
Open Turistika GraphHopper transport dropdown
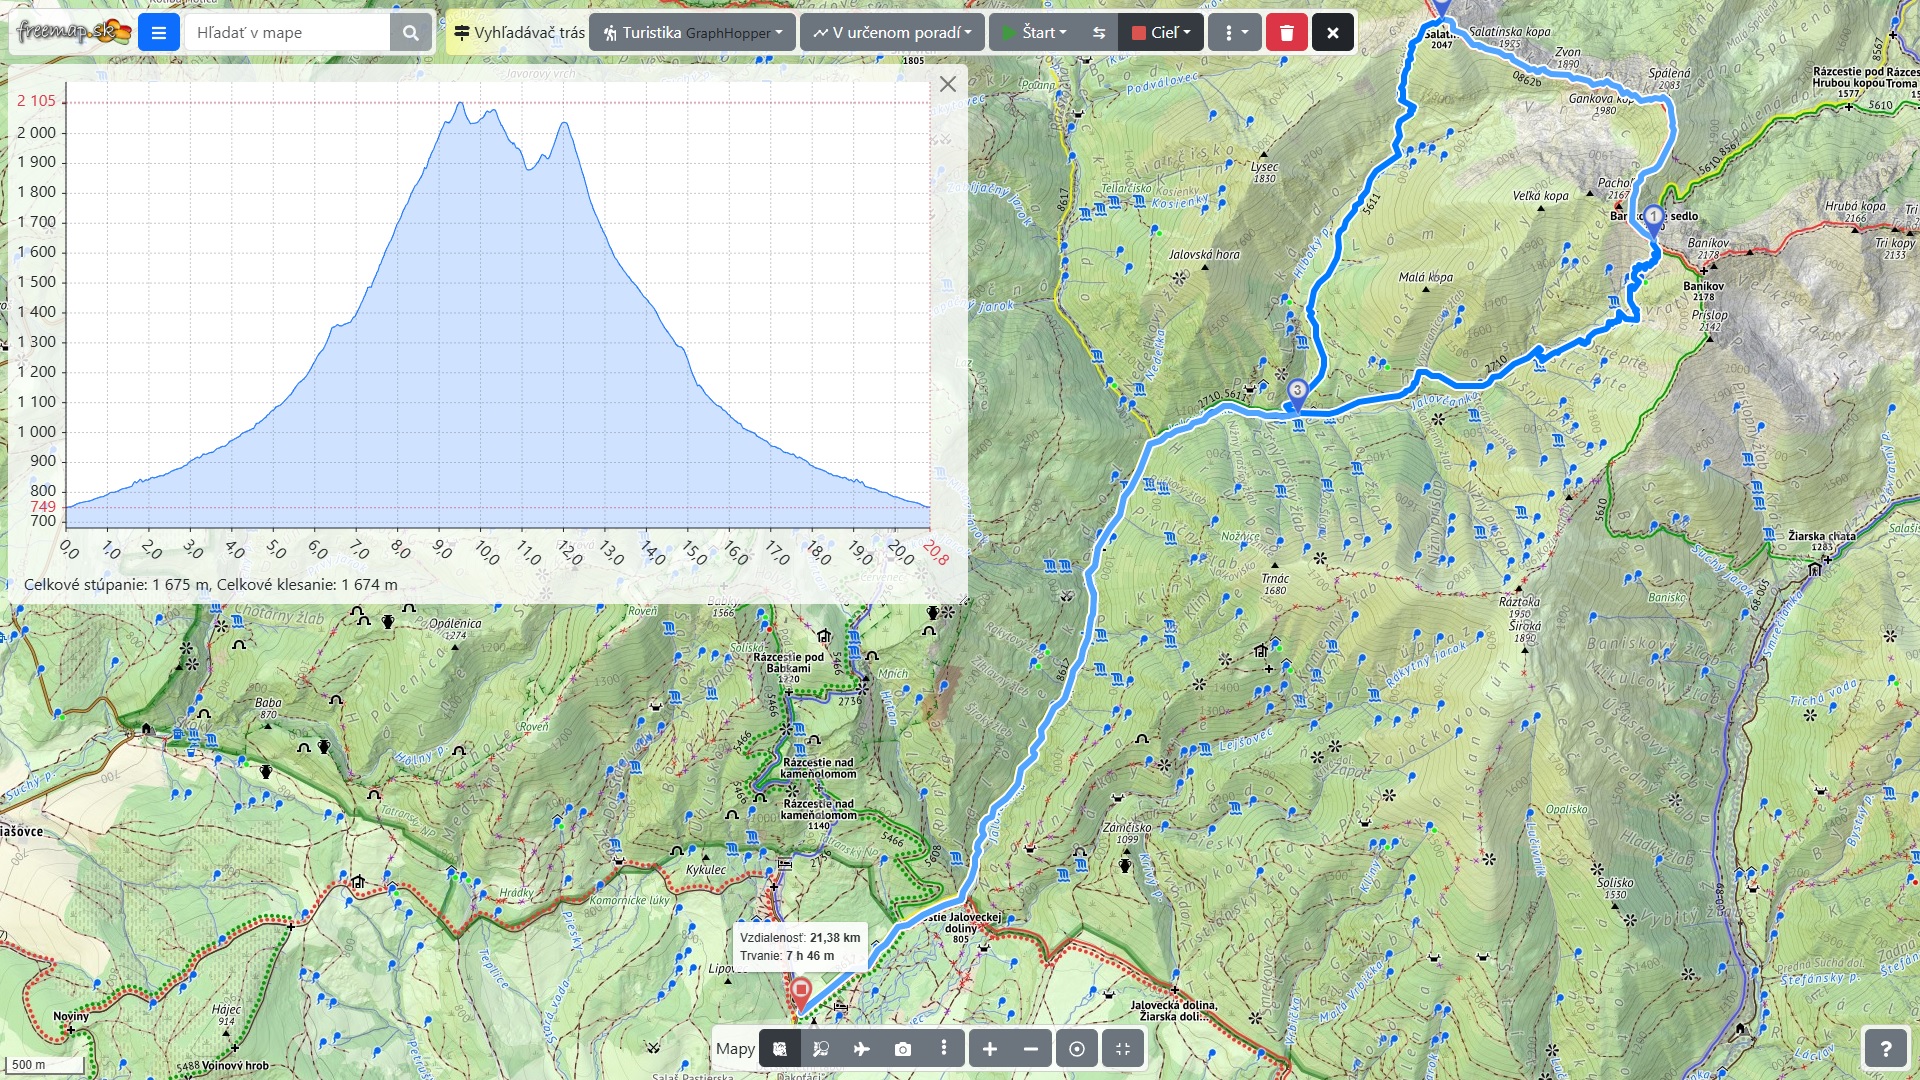pos(692,33)
